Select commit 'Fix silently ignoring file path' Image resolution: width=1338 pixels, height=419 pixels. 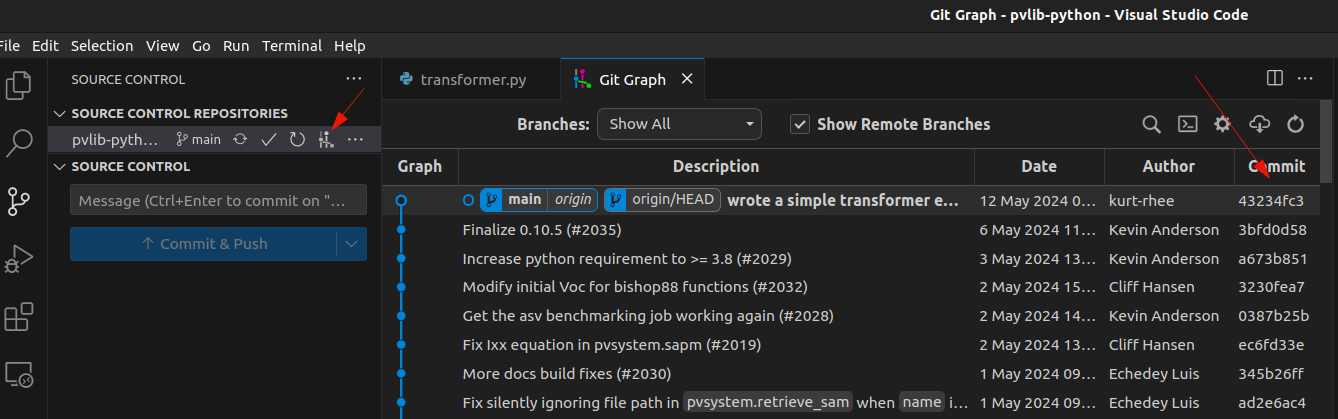tap(716, 403)
